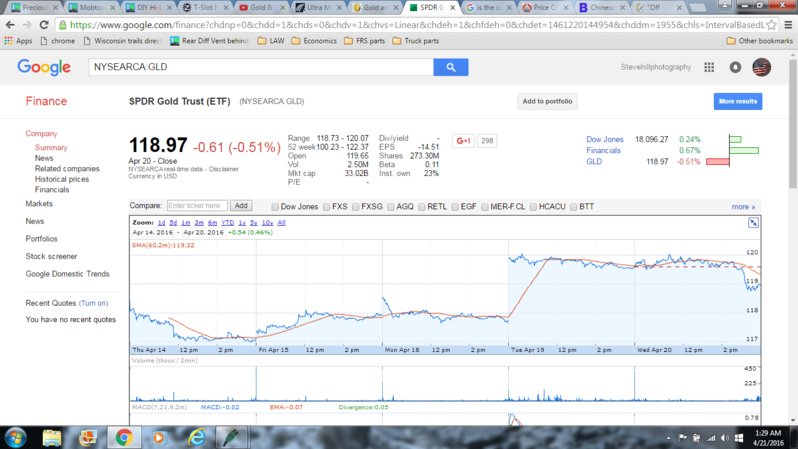Set chart zoom to 10y
This screenshot has width=798, height=449.
tap(267, 223)
